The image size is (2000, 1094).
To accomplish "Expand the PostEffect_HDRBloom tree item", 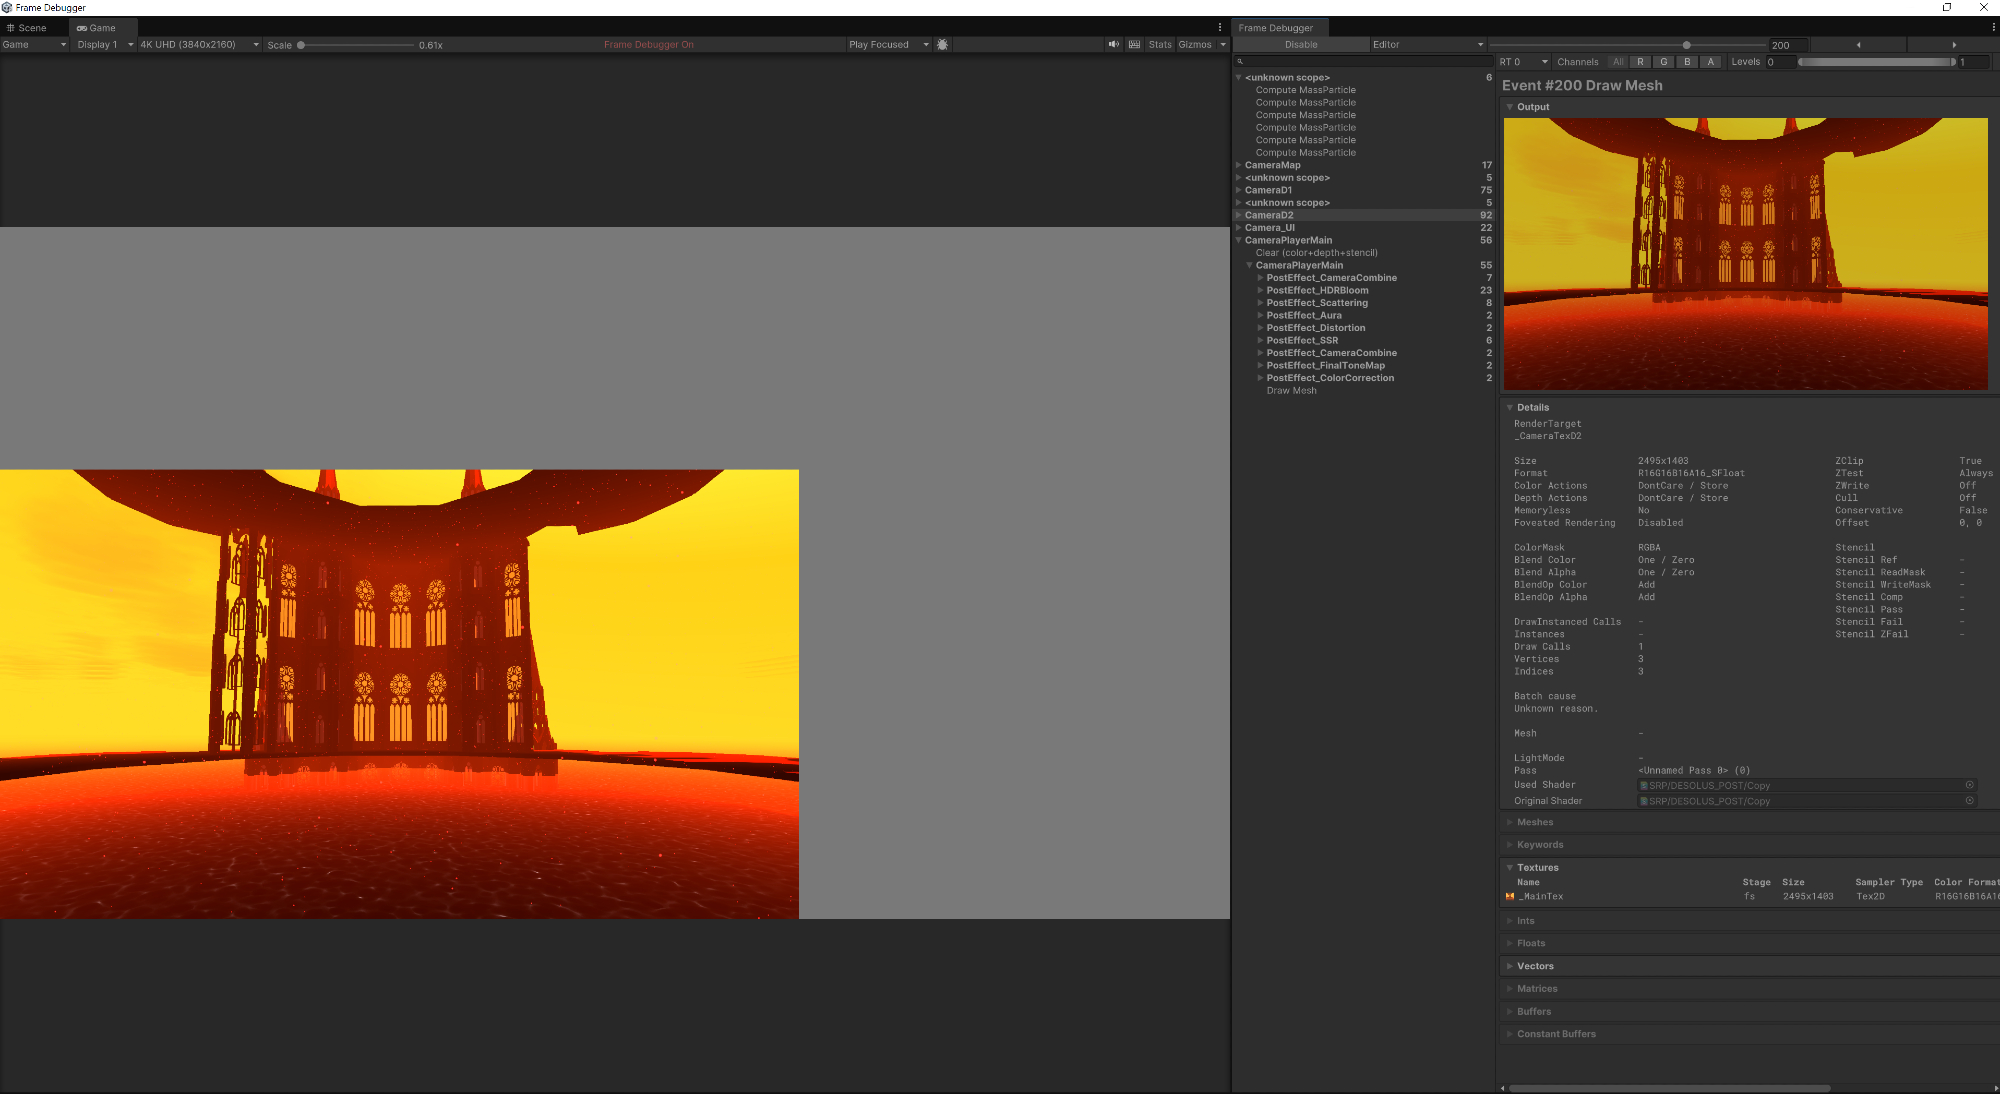I will point(1260,291).
